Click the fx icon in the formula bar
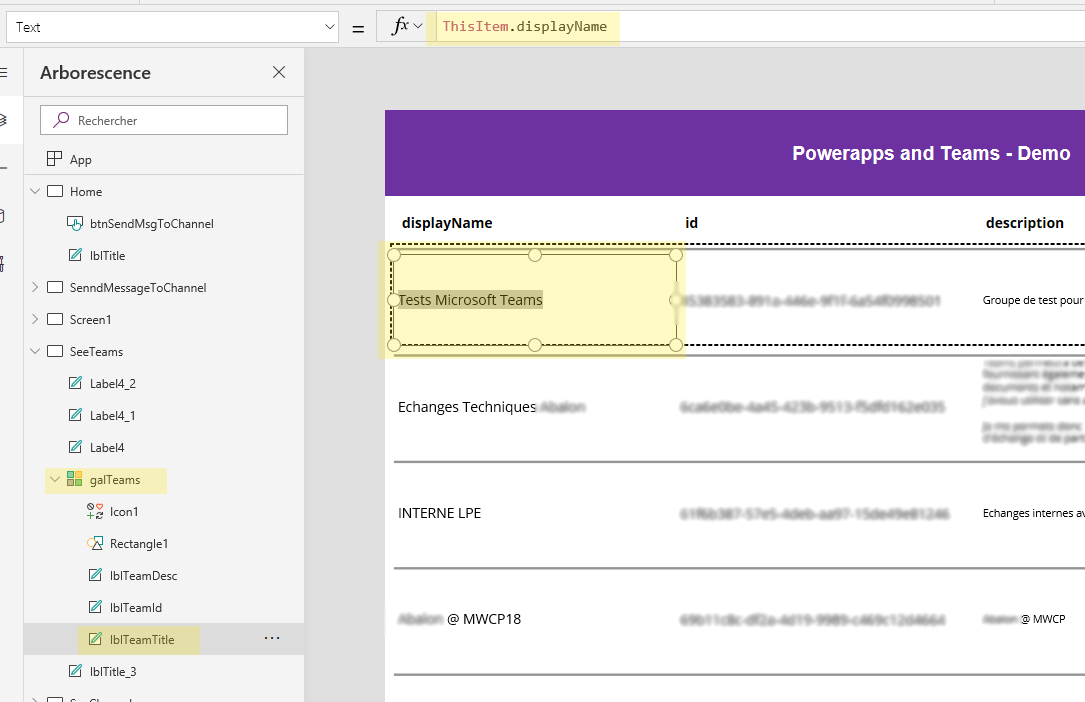 pos(397,27)
